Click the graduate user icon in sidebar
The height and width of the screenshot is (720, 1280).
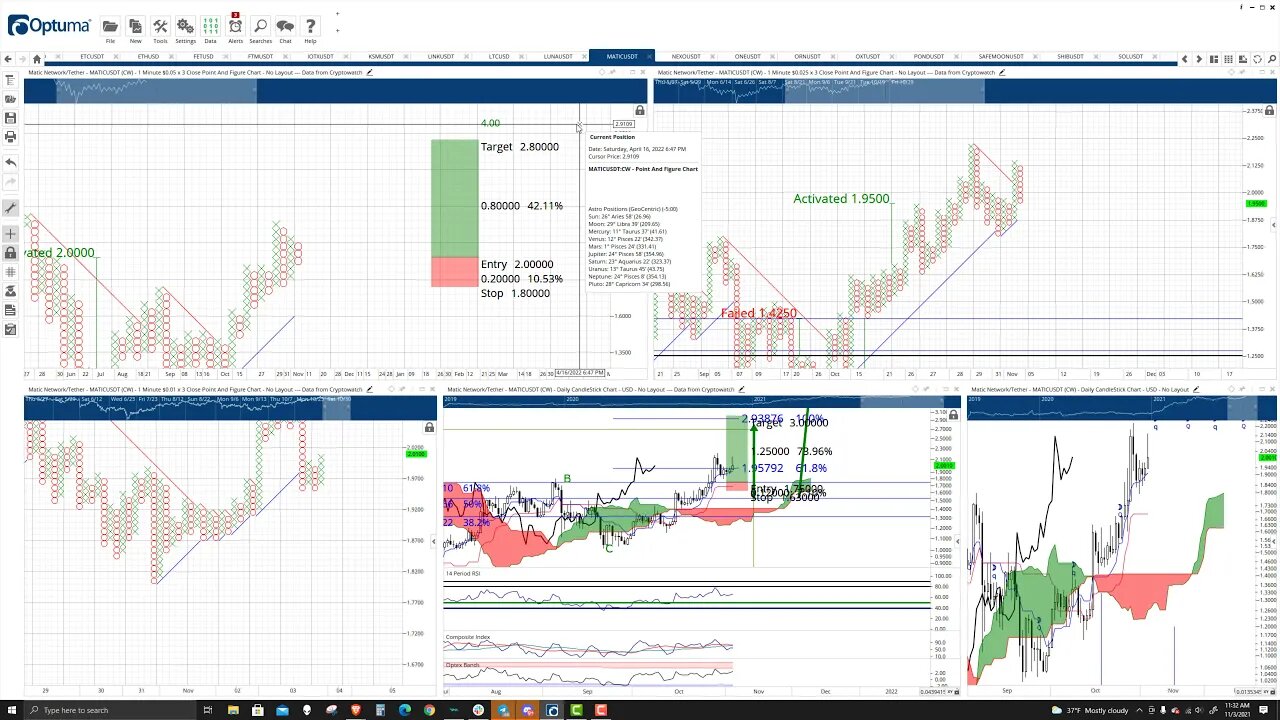click(10, 291)
